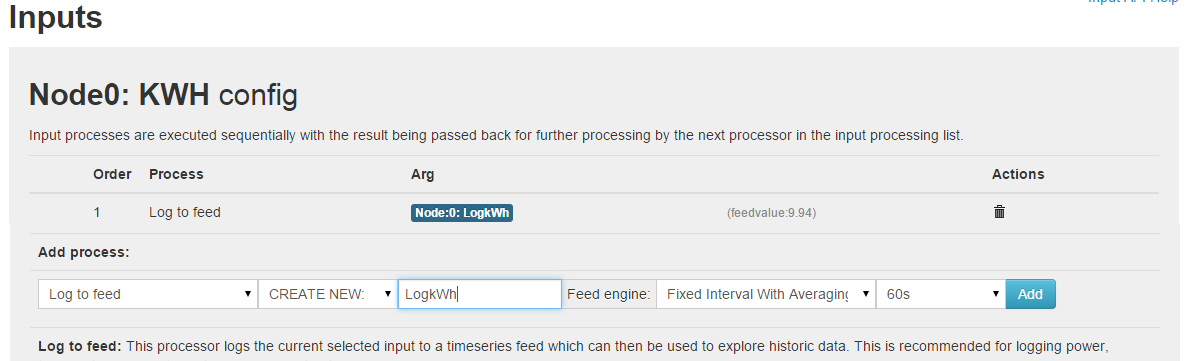Click the blue Add button
Viewport: 1188px width, 361px height.
coord(1030,294)
